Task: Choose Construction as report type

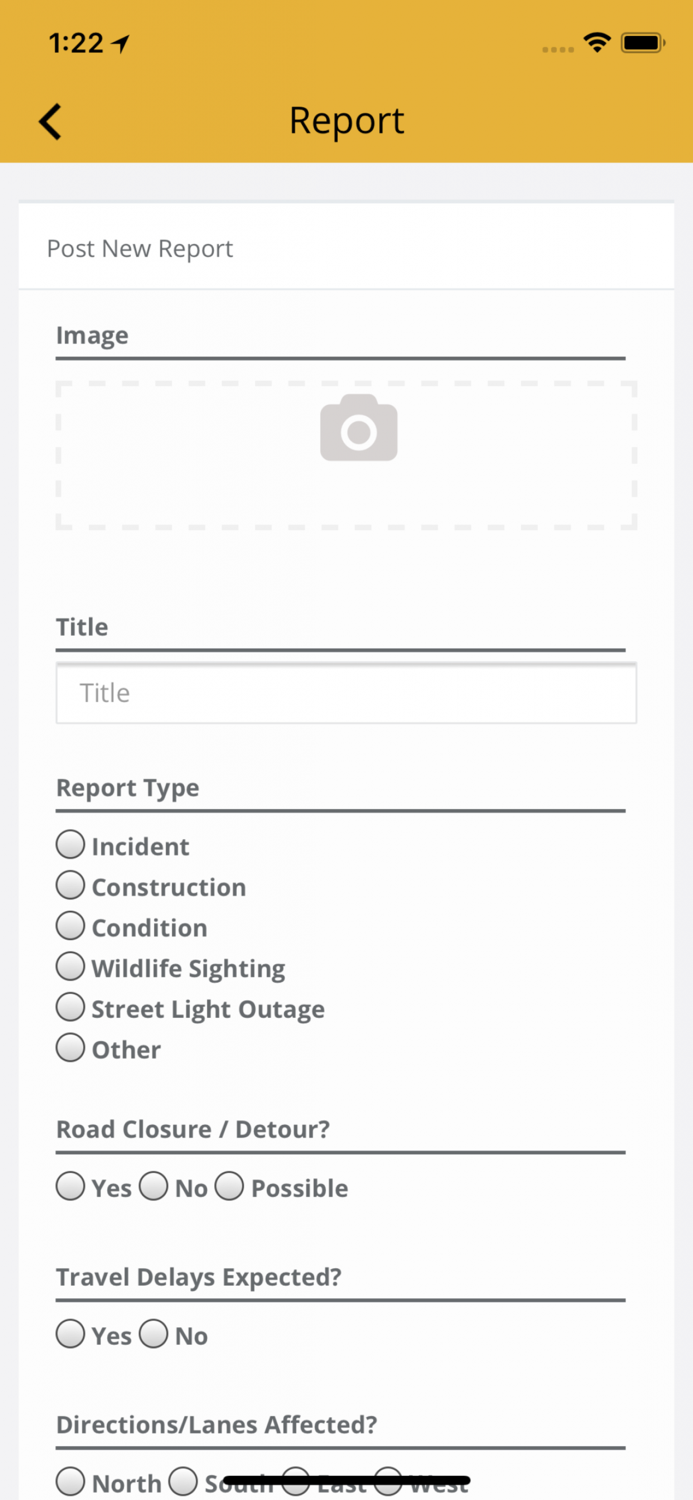Action: [70, 886]
